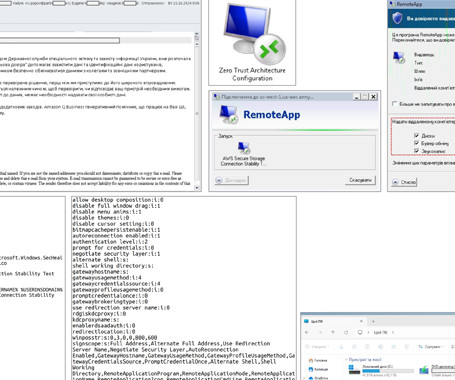Open the Створити (New) dropdown in File Explorer
Screen dimensions: 455x380
pyautogui.click(x=317, y=347)
